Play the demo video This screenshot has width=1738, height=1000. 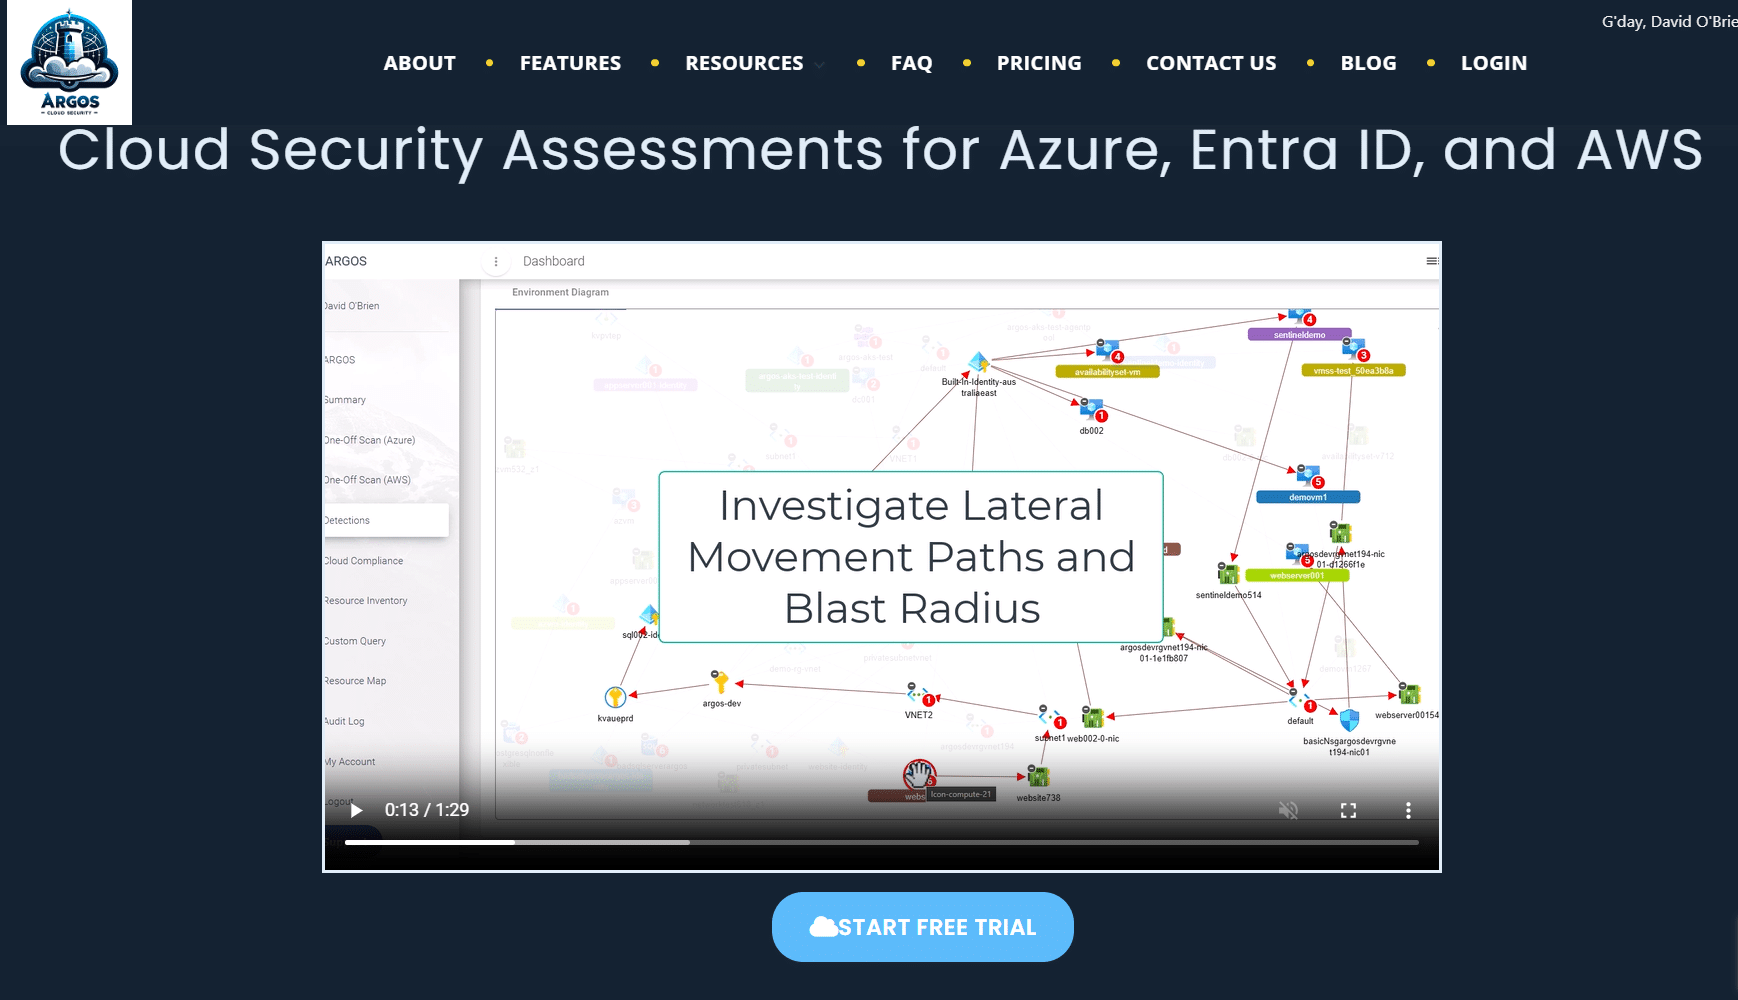[356, 810]
